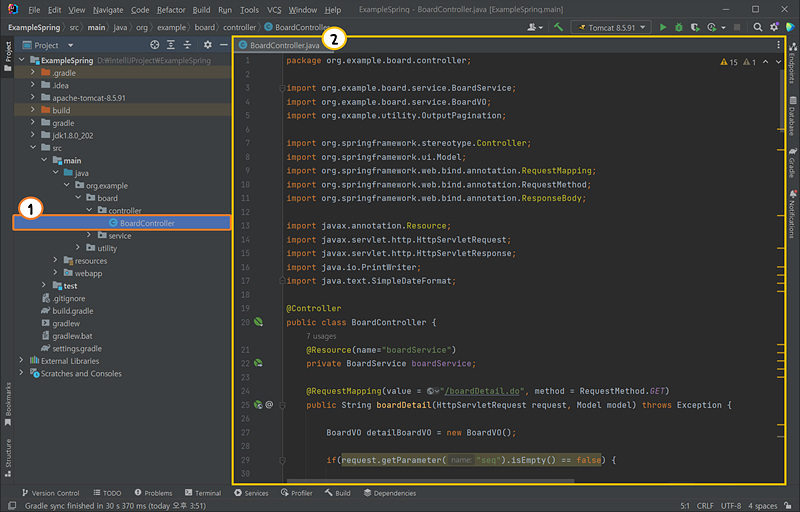Click Collapse All icon in Project panel
This screenshot has height=512, width=800.
[187, 45]
